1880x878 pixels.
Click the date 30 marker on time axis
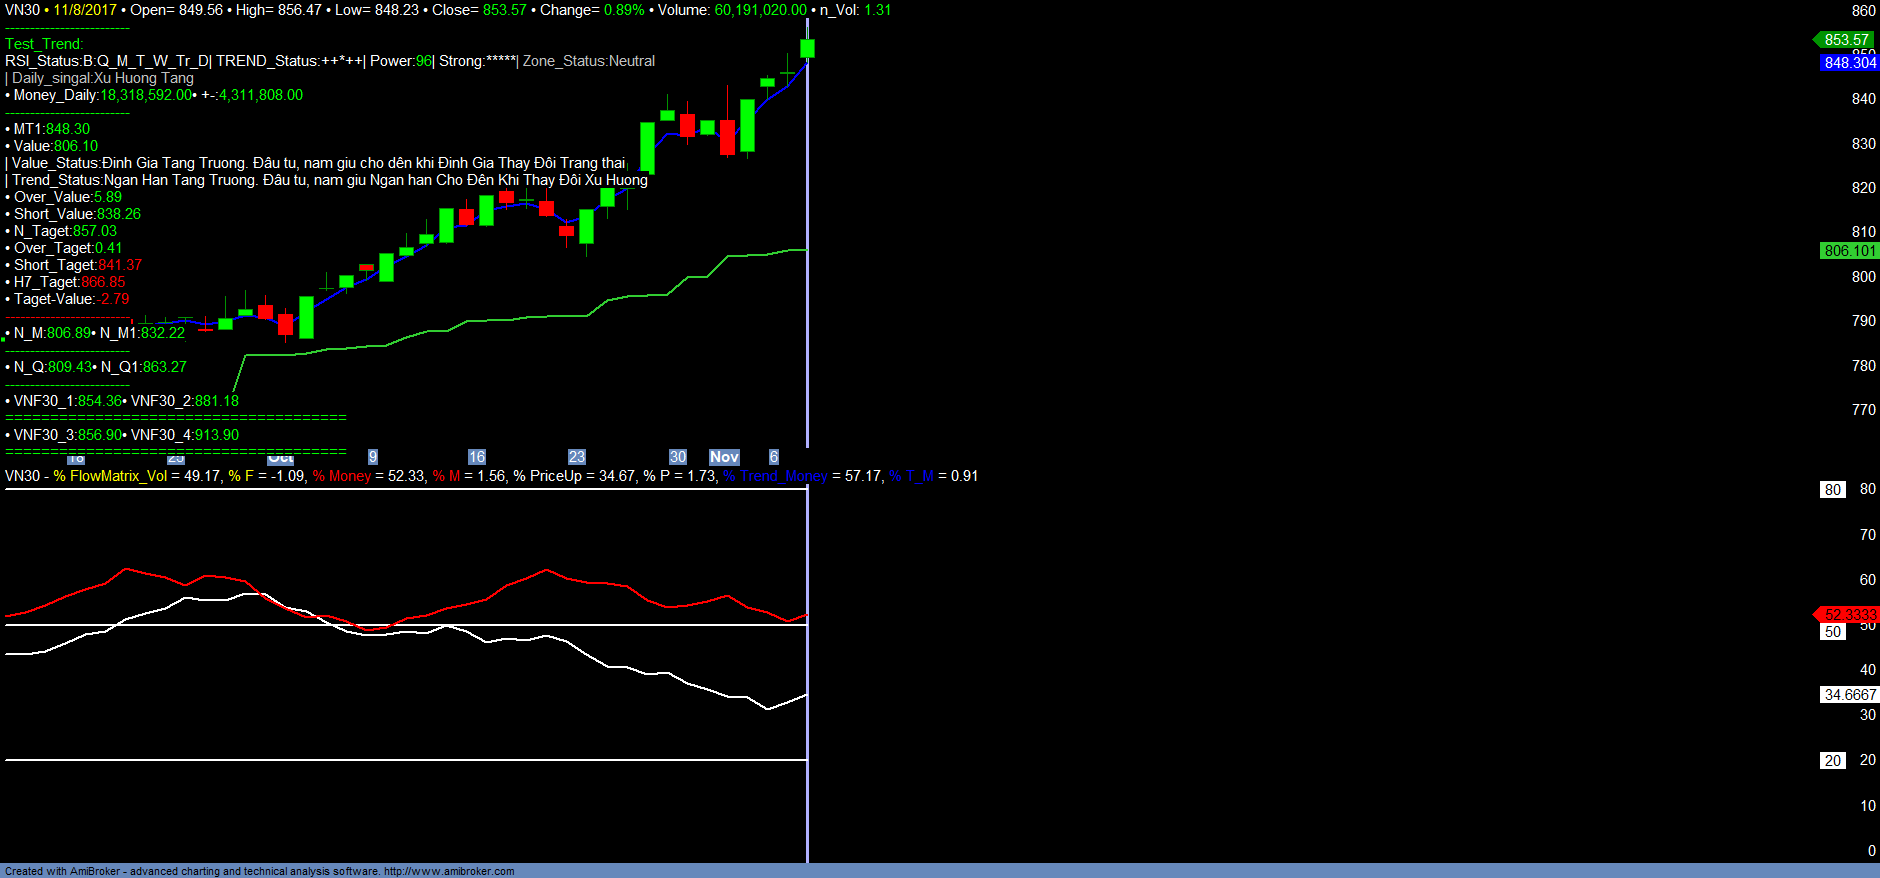pos(678,457)
